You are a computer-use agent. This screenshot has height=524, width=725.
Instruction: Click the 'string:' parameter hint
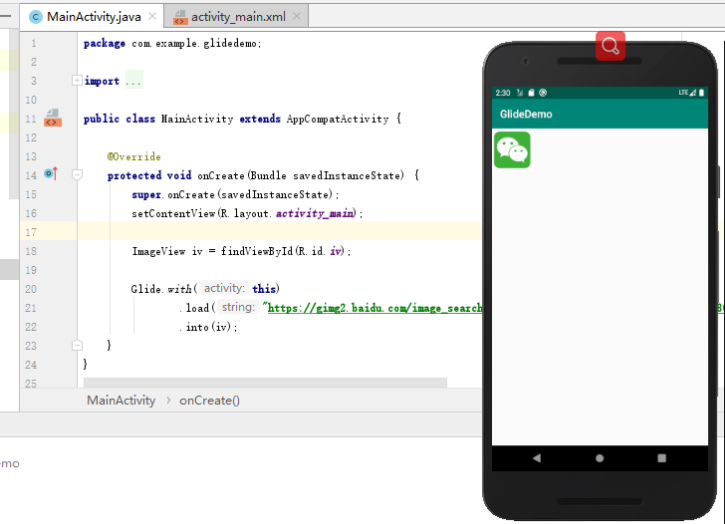238,307
